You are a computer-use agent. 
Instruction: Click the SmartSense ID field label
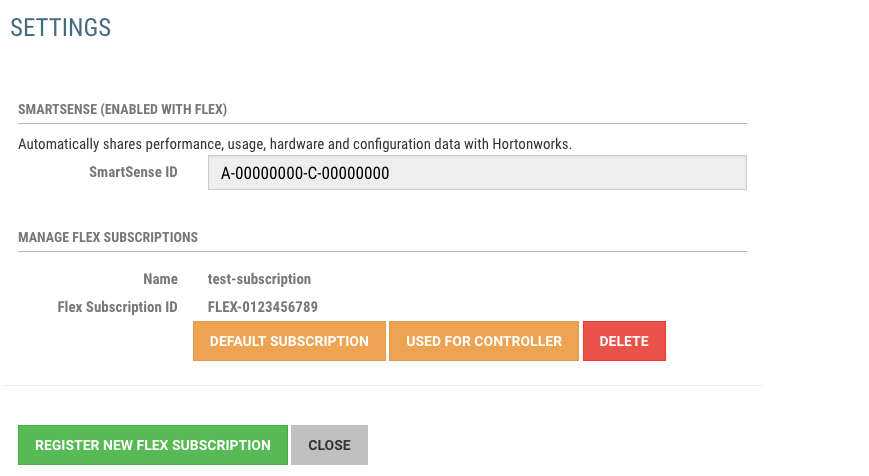(x=133, y=172)
